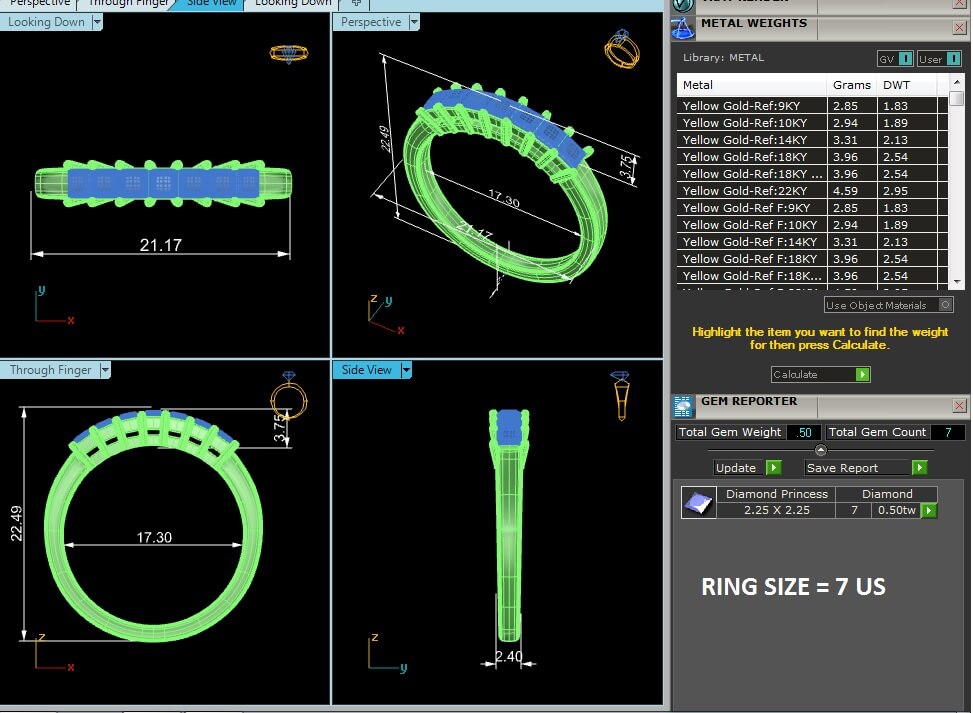Click the Metal Weights panel scale icon
The width and height of the screenshot is (973, 713).
coord(683,29)
